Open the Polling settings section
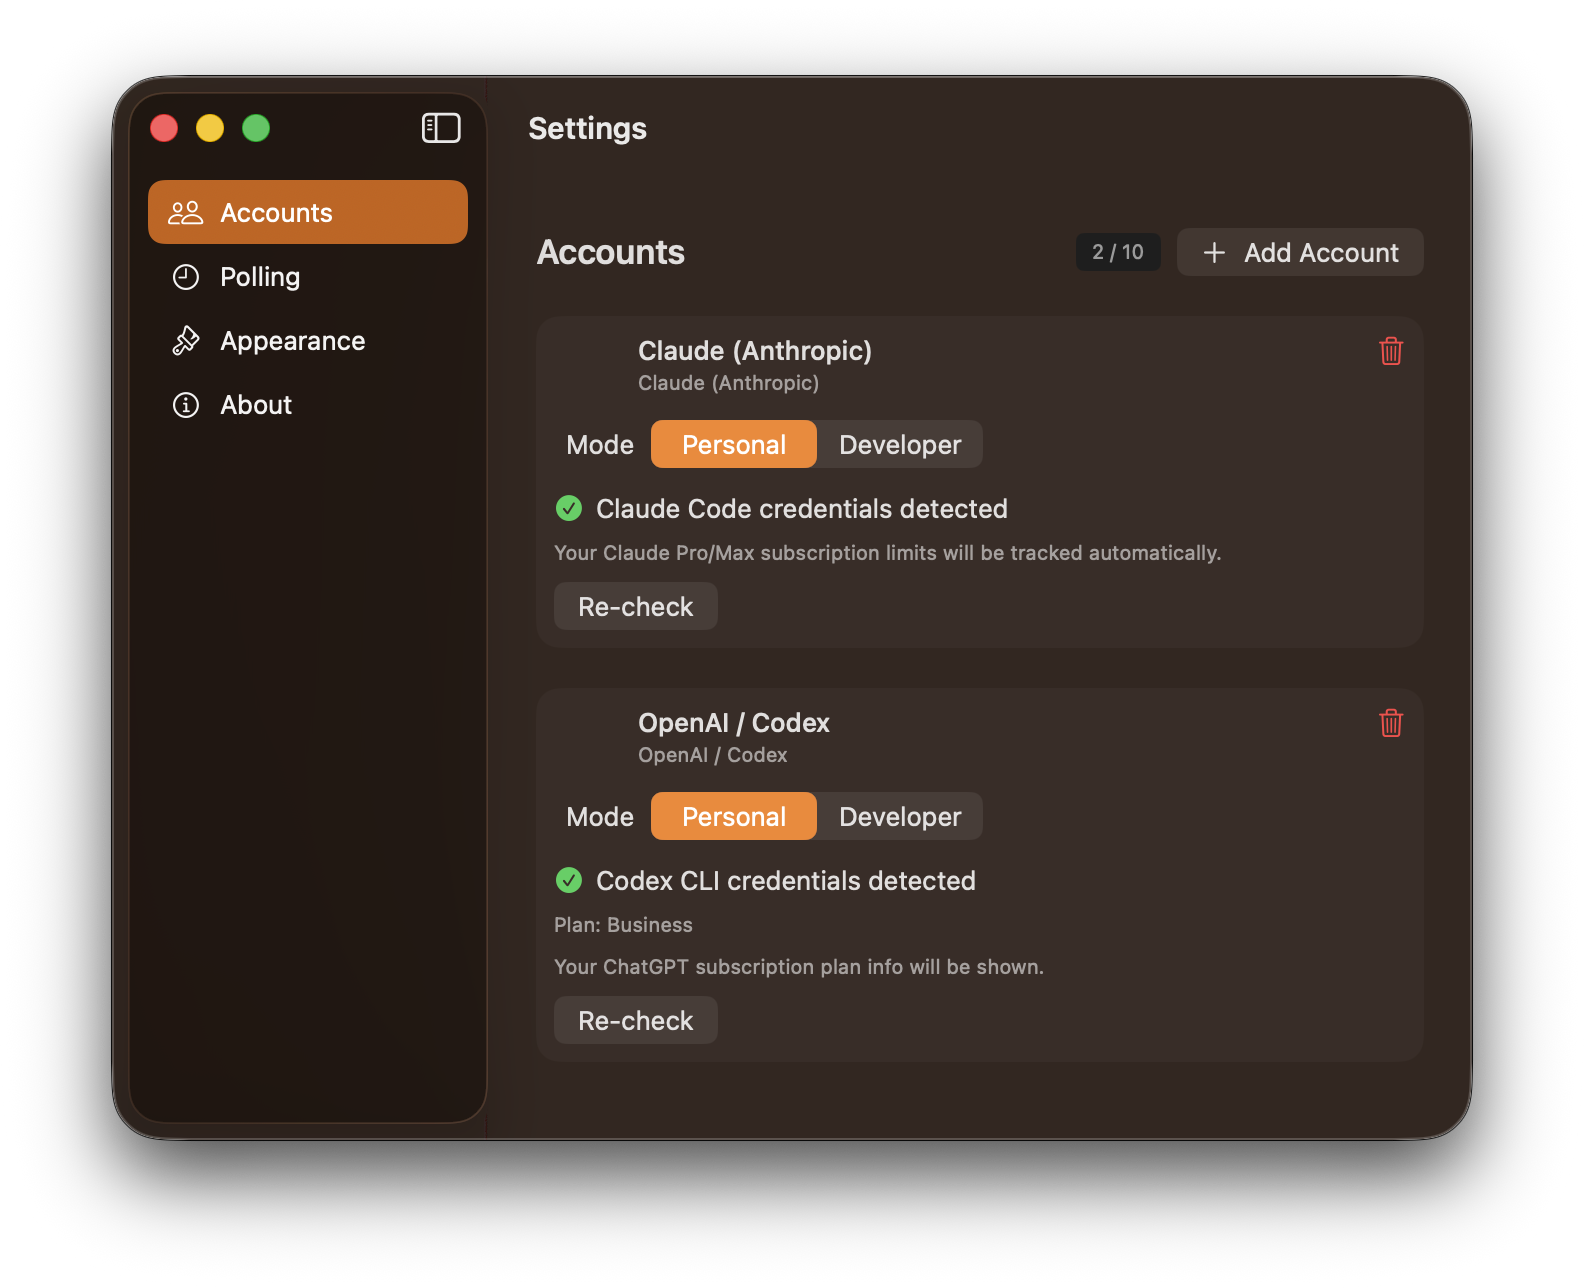 coord(308,277)
